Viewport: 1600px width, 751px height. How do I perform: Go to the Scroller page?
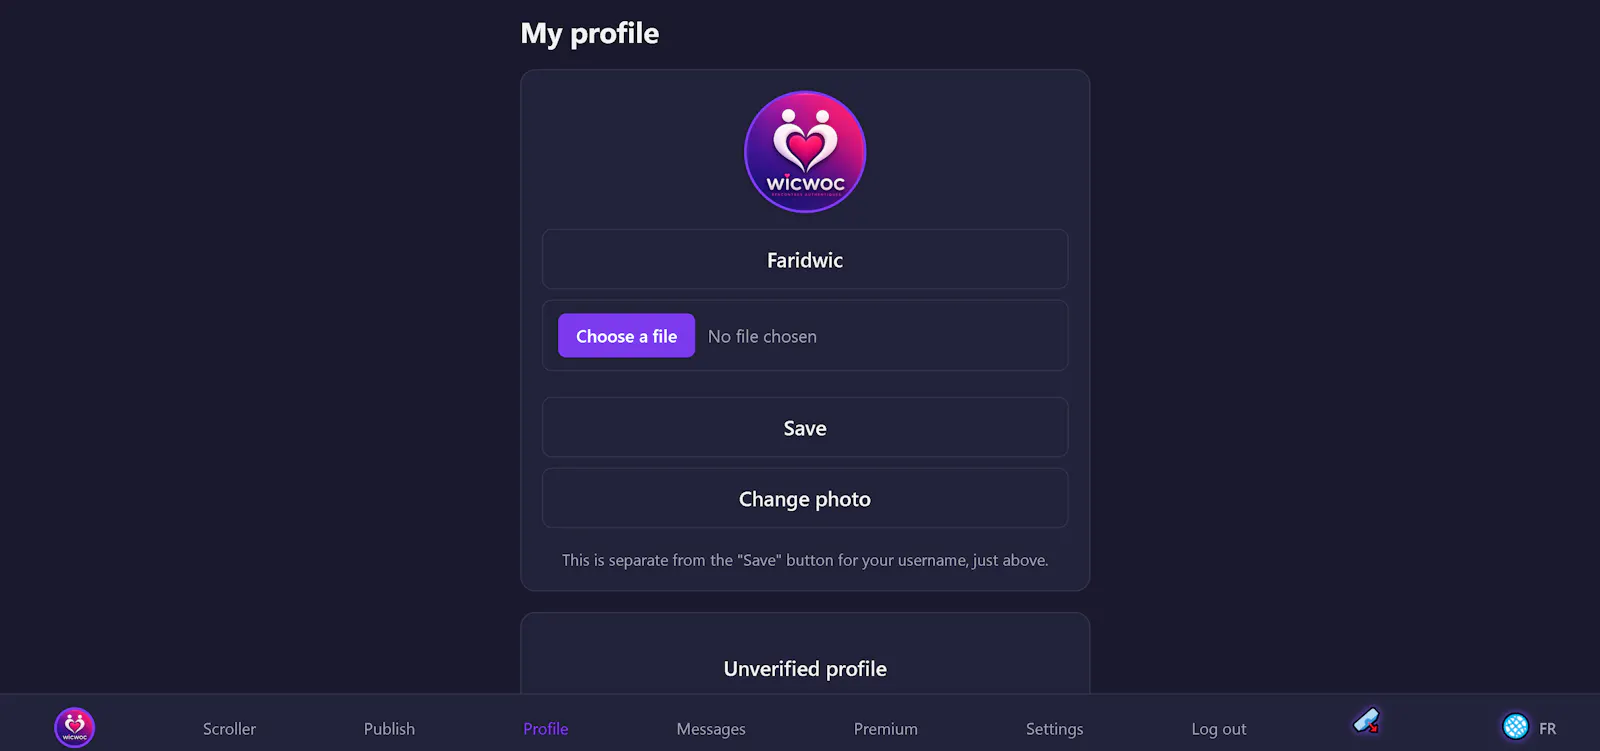pos(229,729)
